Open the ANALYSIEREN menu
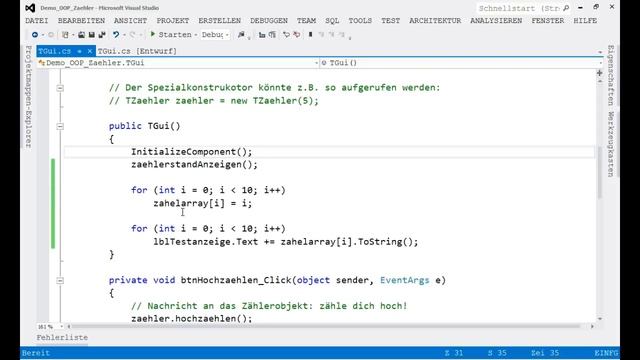The height and width of the screenshot is (360, 640). [x=496, y=20]
